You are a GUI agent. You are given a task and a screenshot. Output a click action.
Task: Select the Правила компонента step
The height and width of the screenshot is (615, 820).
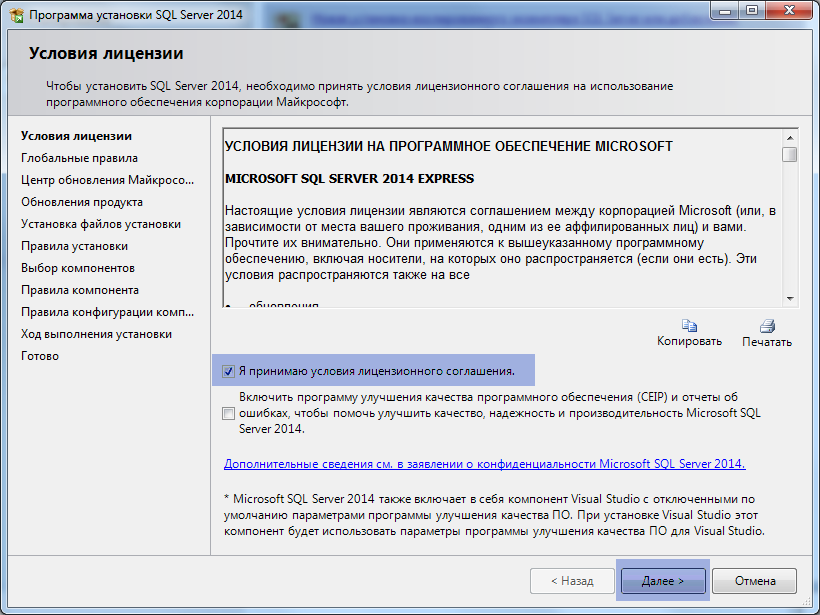point(80,290)
